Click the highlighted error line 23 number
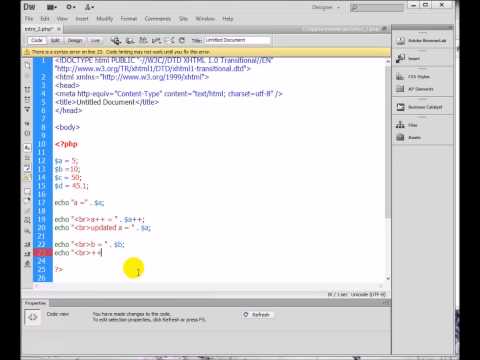480x360 pixels. (x=43, y=253)
